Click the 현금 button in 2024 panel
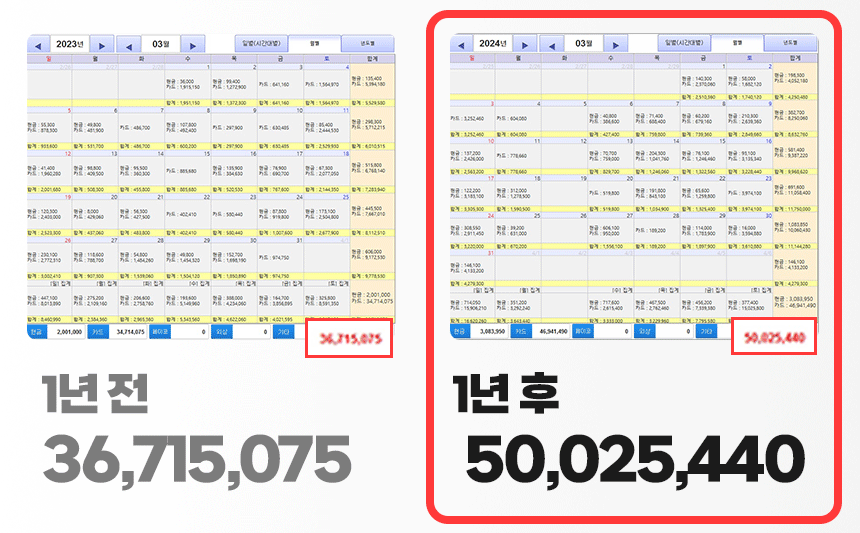 tap(460, 331)
